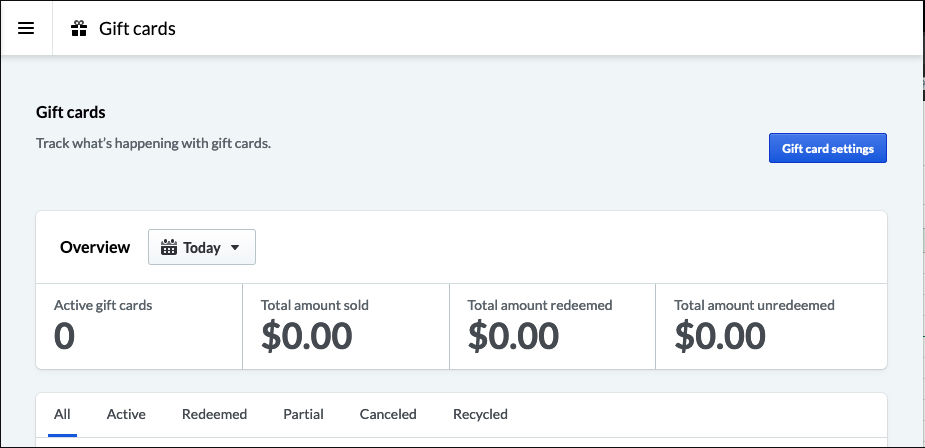Switch to the Active tab

pyautogui.click(x=126, y=414)
